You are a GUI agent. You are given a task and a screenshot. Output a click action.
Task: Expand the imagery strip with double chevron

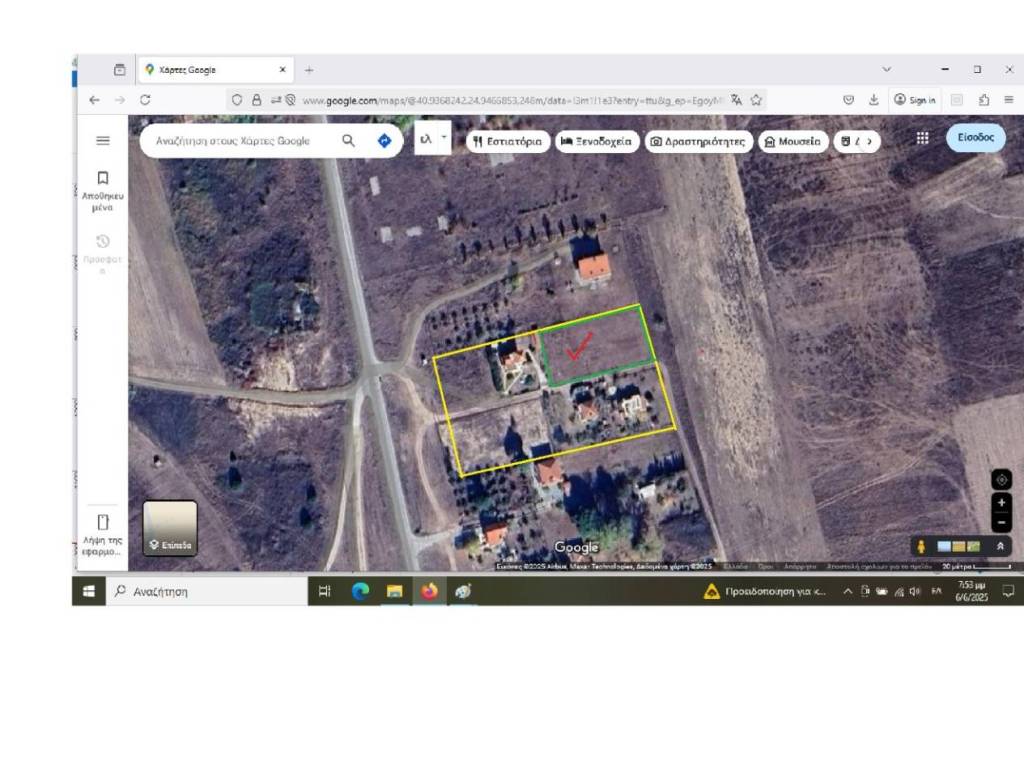(x=1000, y=546)
